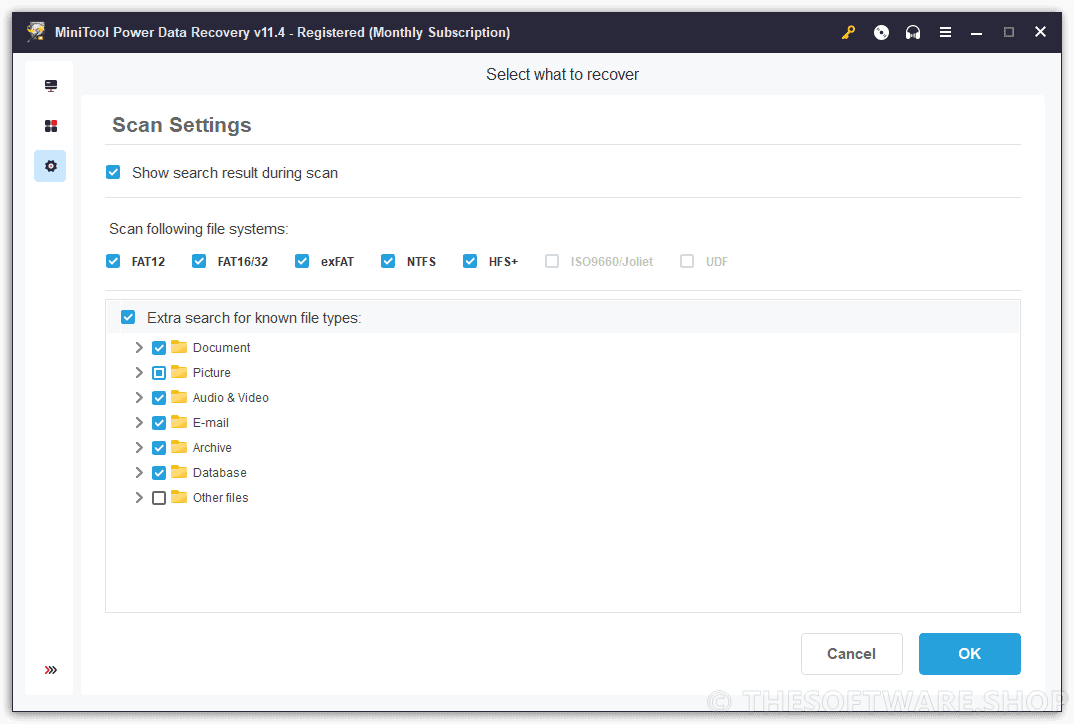Uncheck the NTFS file system
This screenshot has height=724, width=1074.
[388, 261]
